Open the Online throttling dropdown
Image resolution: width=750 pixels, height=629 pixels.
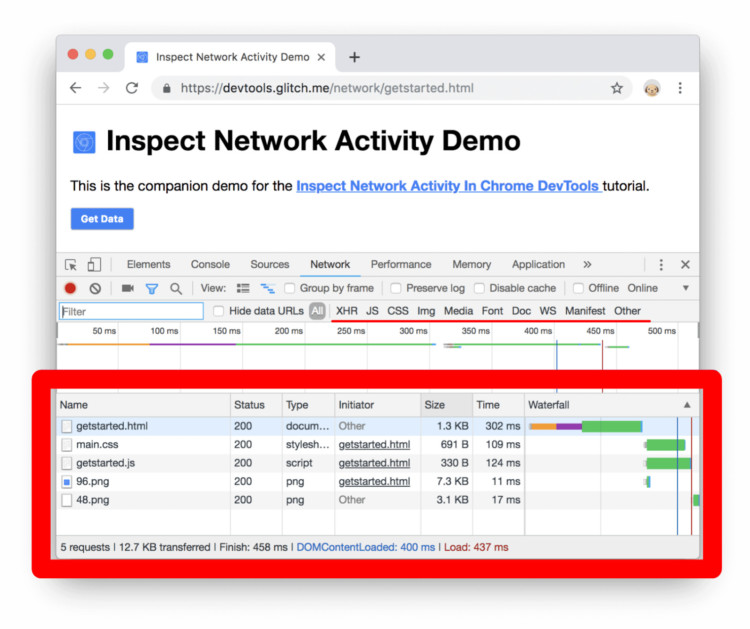(642, 288)
